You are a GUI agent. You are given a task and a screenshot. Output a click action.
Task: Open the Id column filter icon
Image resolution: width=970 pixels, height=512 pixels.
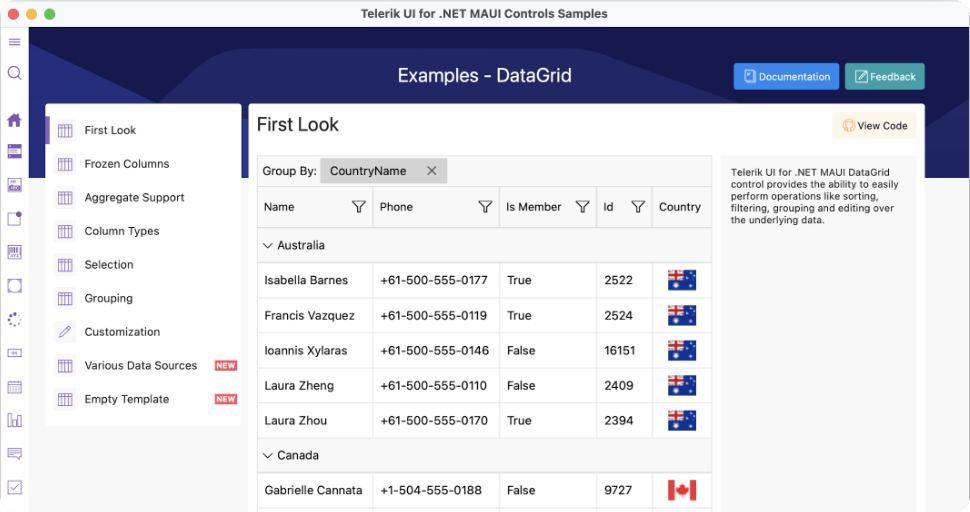(x=638, y=207)
